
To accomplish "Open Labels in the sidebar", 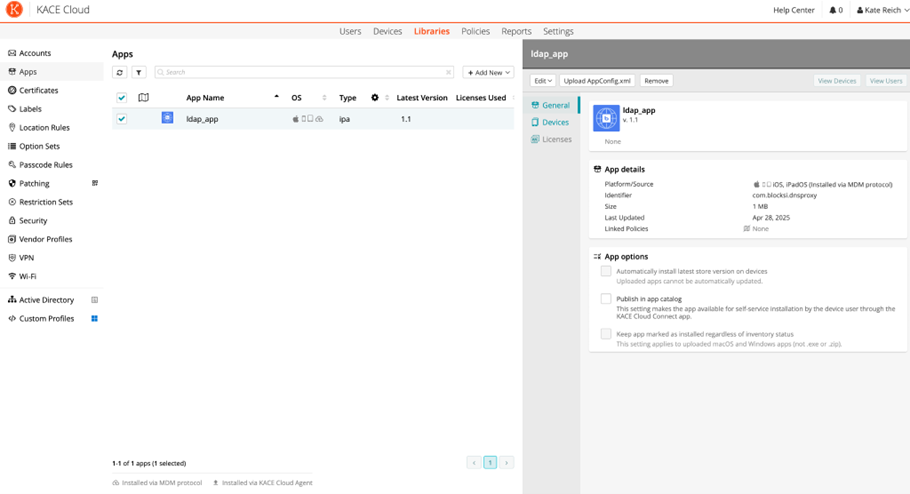I will tap(30, 109).
